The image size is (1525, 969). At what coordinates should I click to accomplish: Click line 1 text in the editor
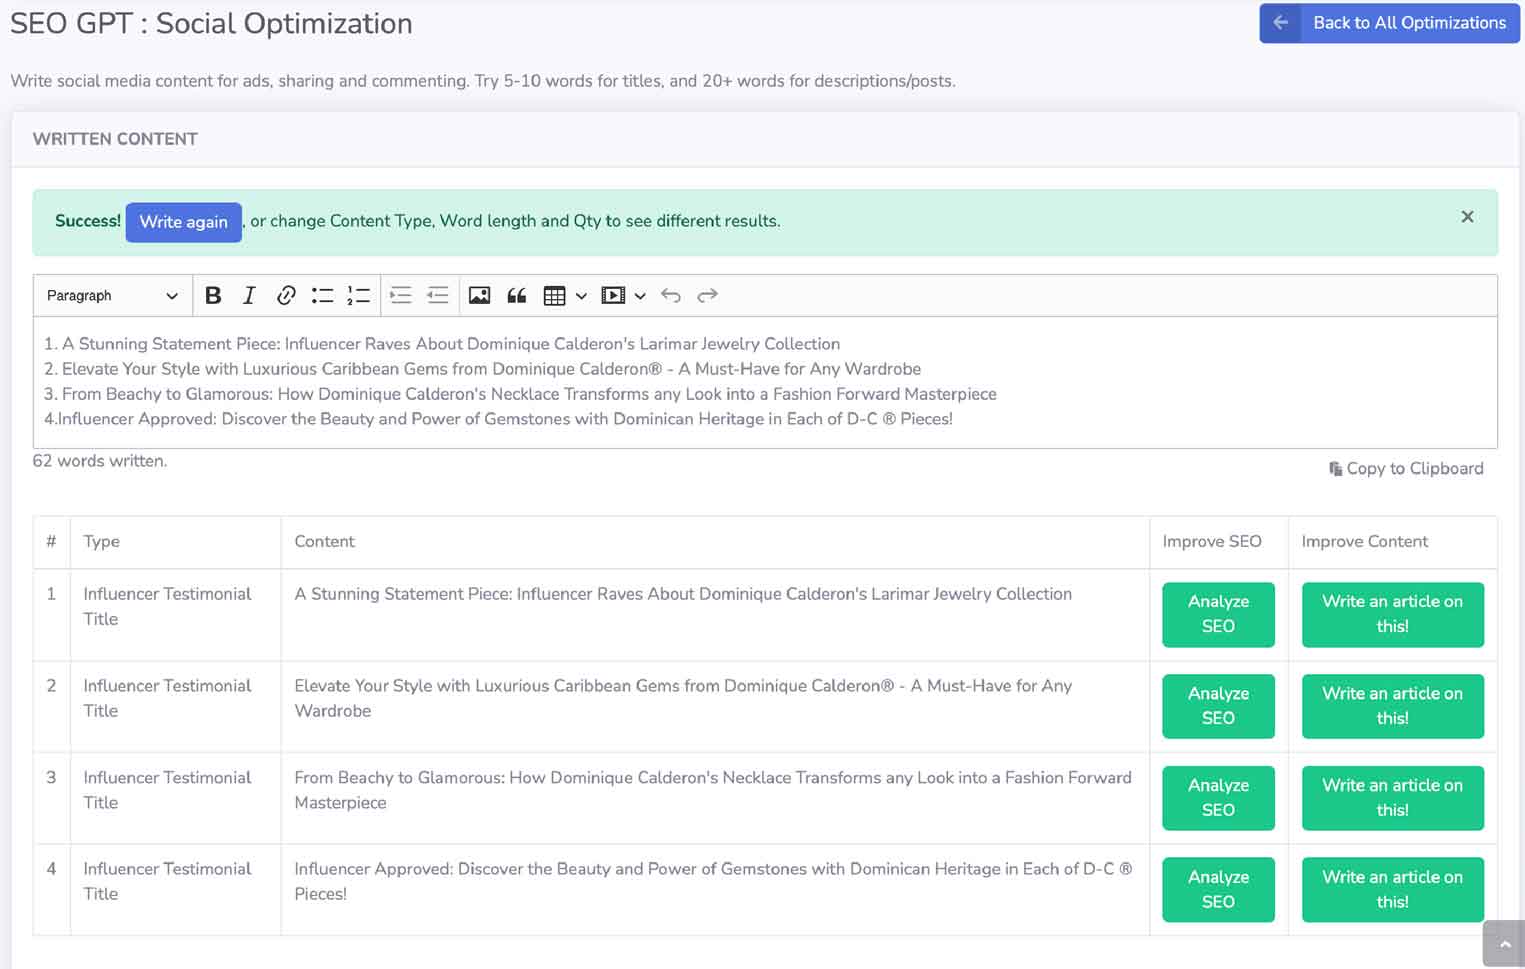coord(442,344)
